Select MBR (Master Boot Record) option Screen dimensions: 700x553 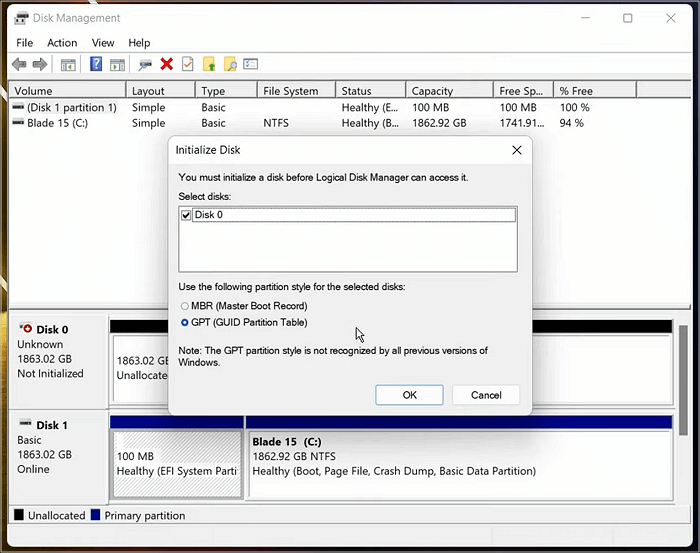184,306
